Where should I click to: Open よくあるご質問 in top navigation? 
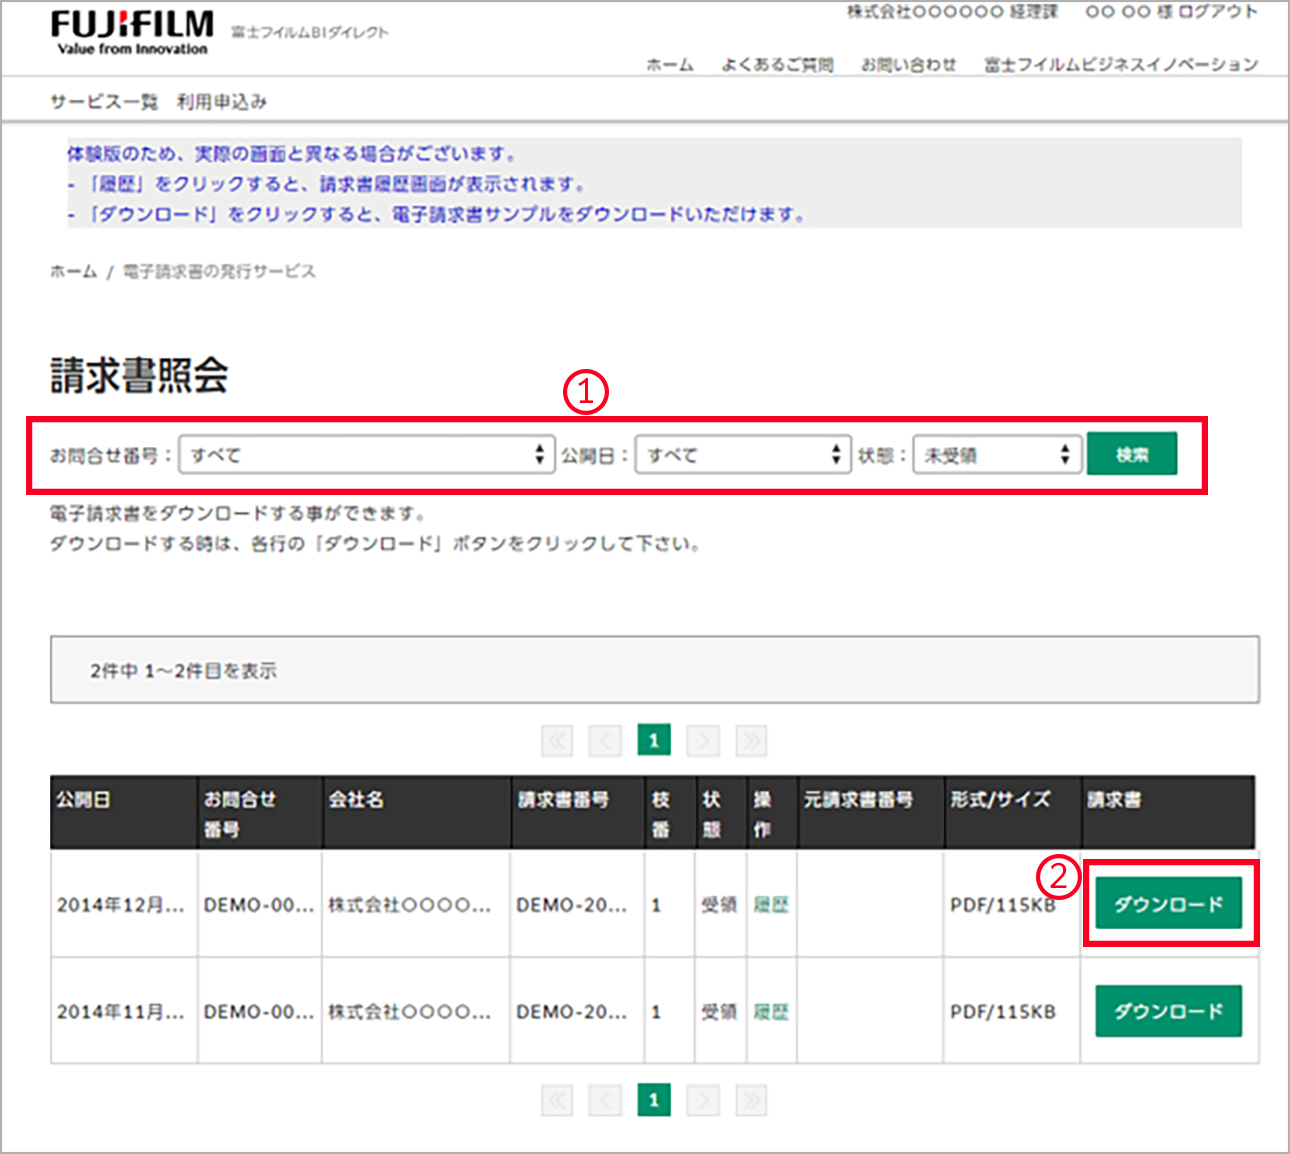click(x=778, y=65)
